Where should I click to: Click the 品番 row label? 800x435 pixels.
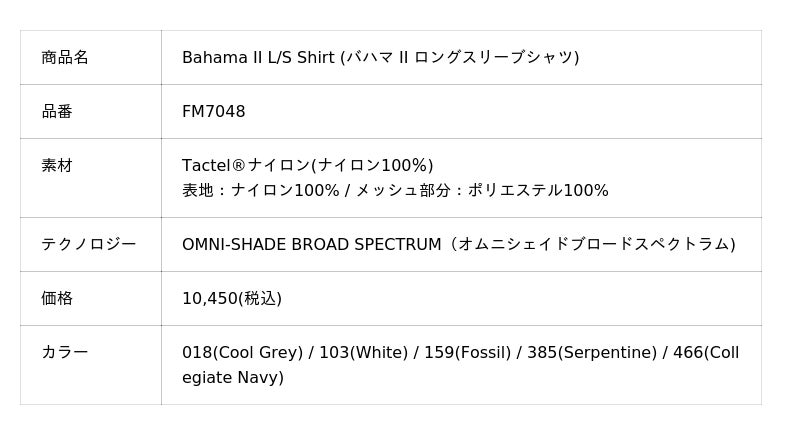pos(57,111)
